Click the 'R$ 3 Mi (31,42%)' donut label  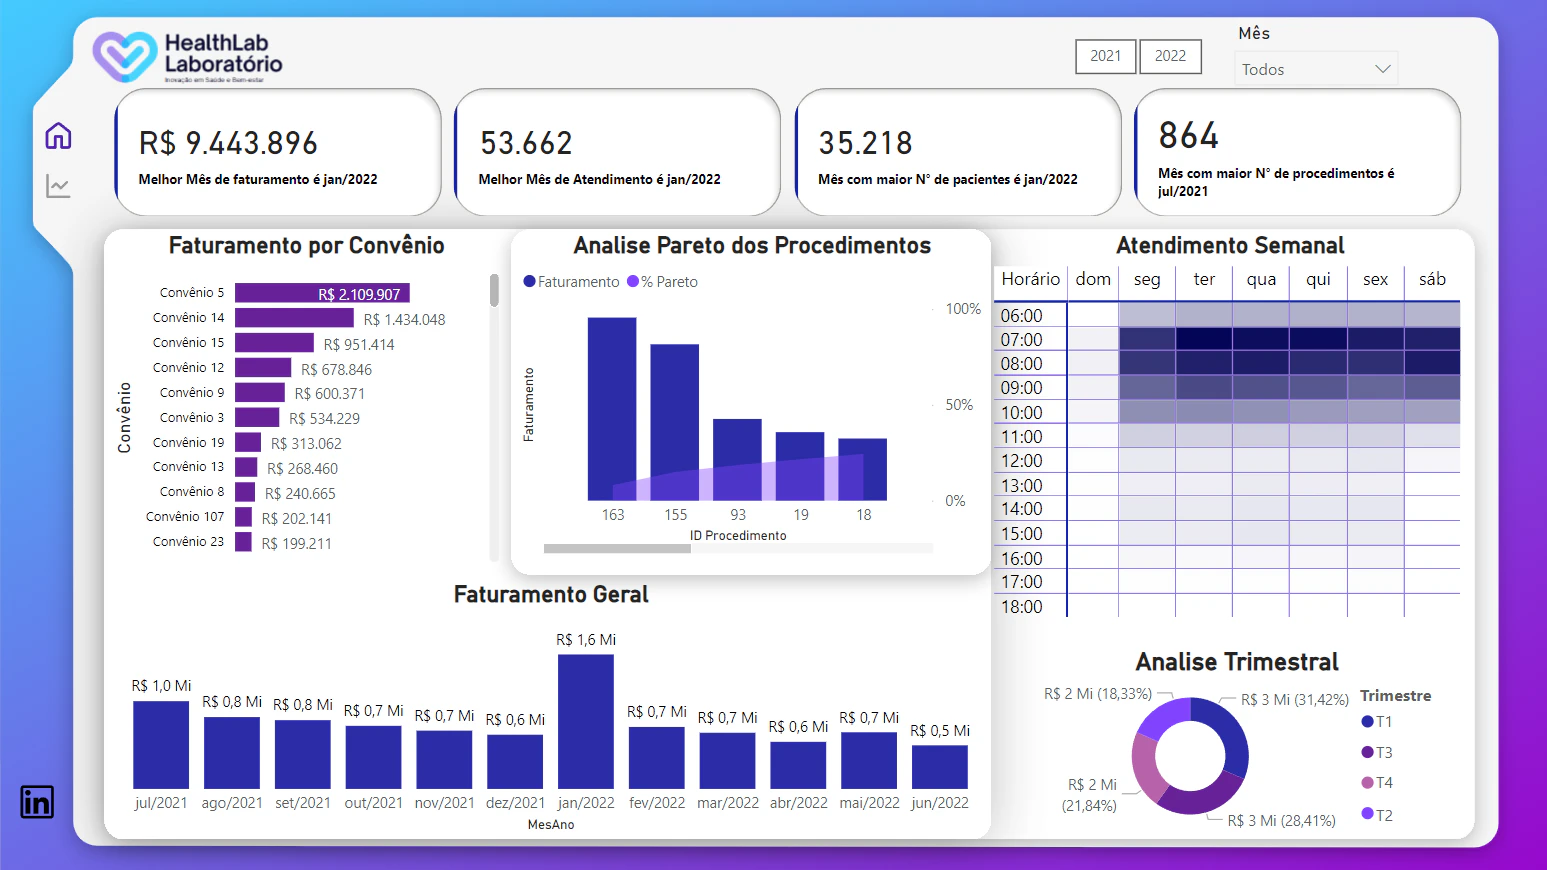click(1295, 700)
